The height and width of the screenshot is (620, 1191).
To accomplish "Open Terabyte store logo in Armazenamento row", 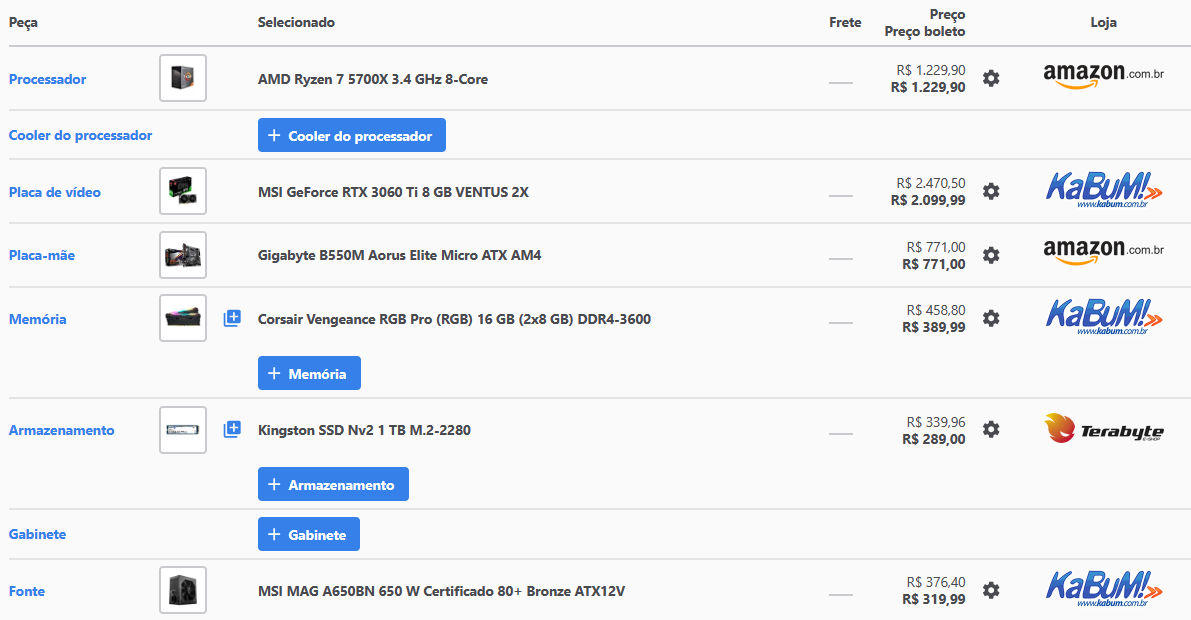I will (1104, 429).
